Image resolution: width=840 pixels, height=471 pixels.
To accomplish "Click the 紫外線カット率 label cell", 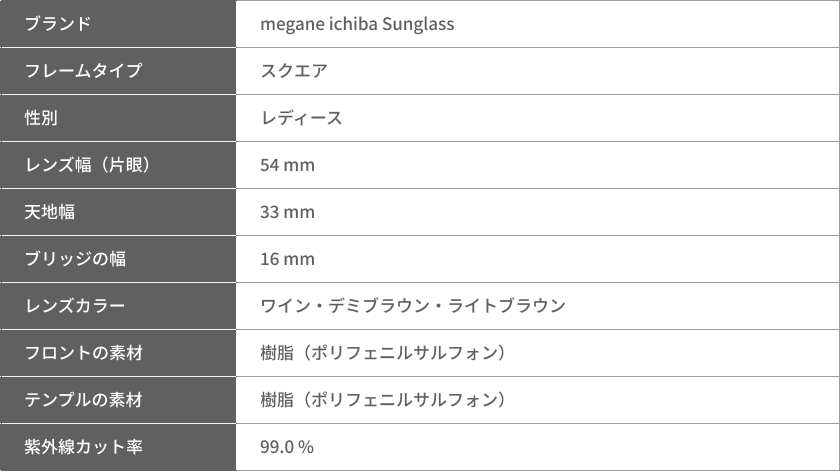I will (x=118, y=447).
